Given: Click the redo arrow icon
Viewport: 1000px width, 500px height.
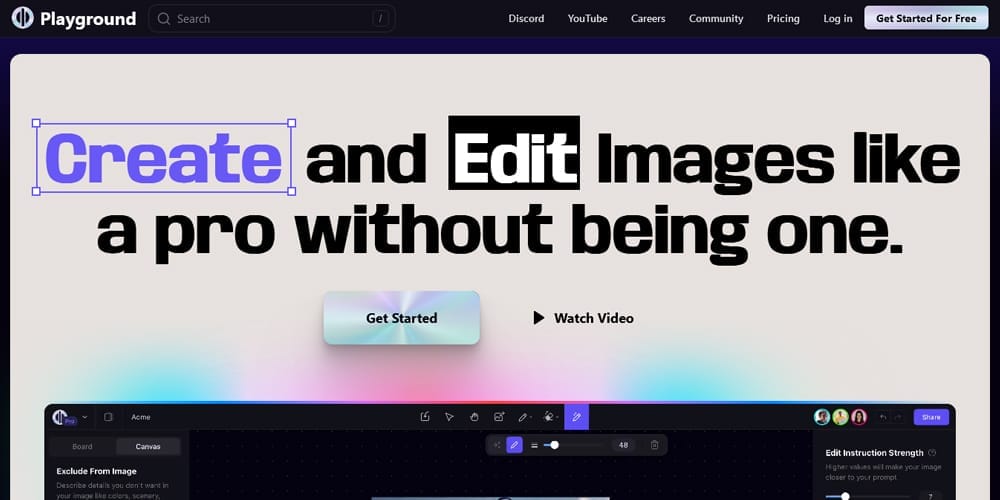Looking at the screenshot, I should [899, 417].
